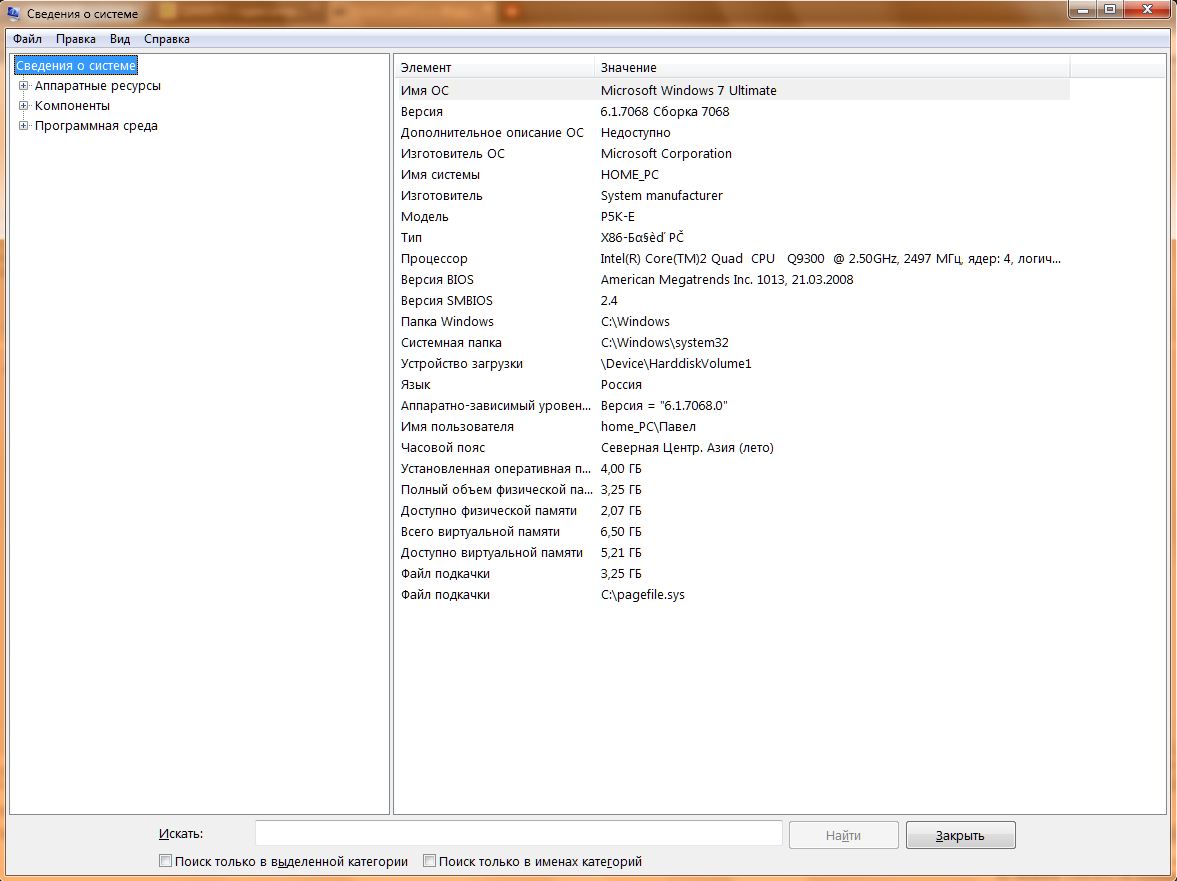Open the Файл menu

click(27, 39)
